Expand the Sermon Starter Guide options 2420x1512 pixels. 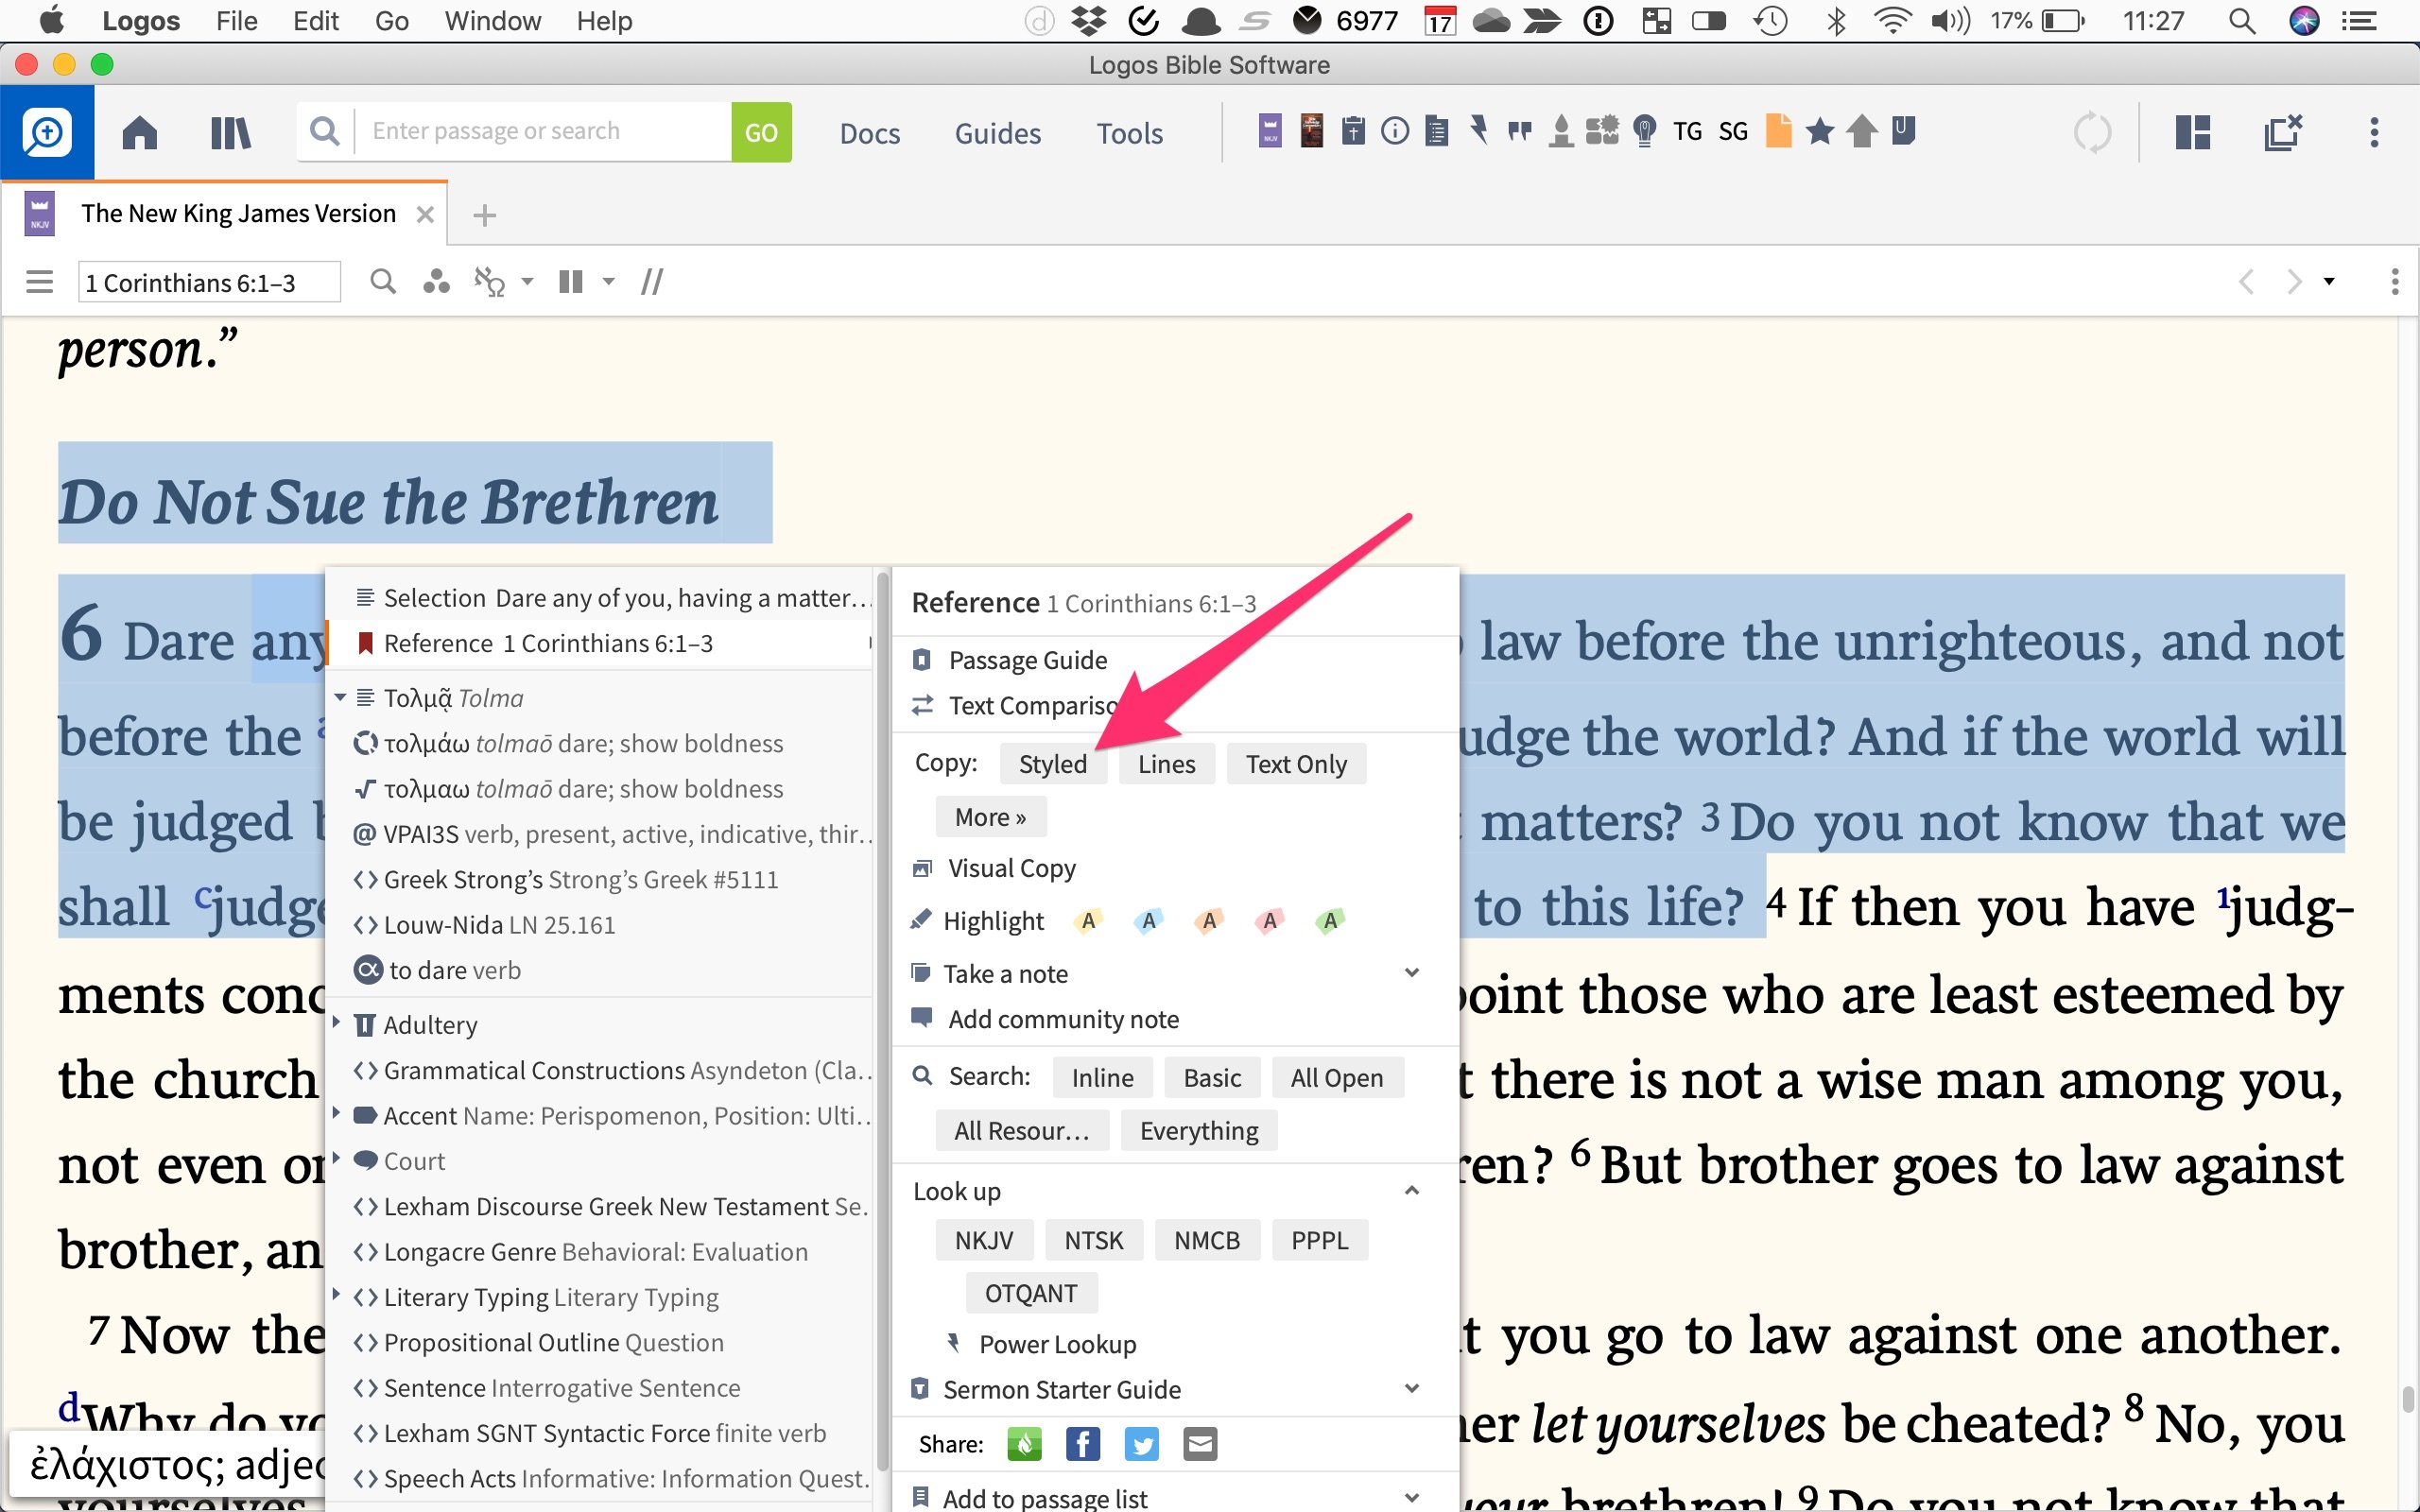point(1412,1388)
